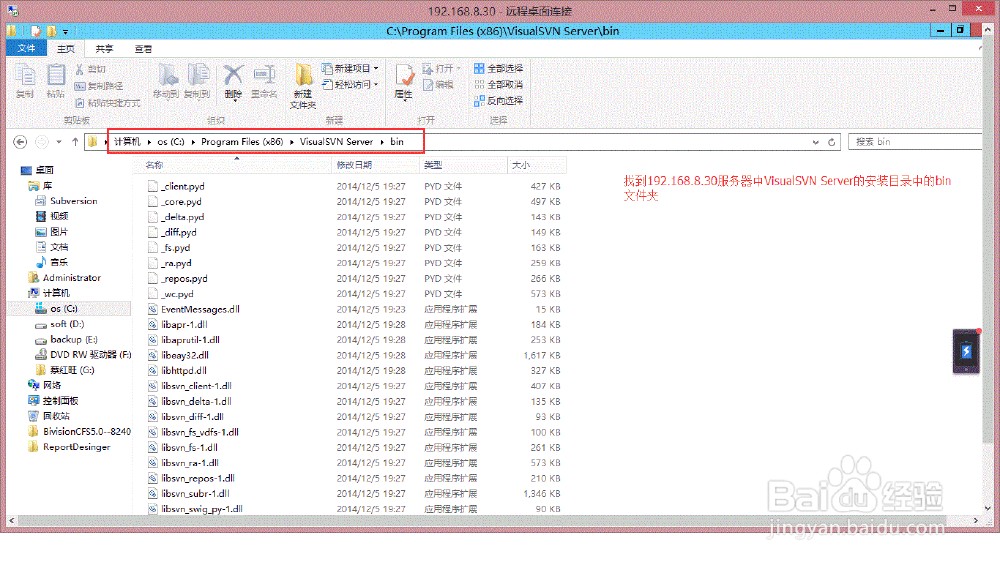
Task: Click the Copy icon in the ribbon
Action: 25,75
